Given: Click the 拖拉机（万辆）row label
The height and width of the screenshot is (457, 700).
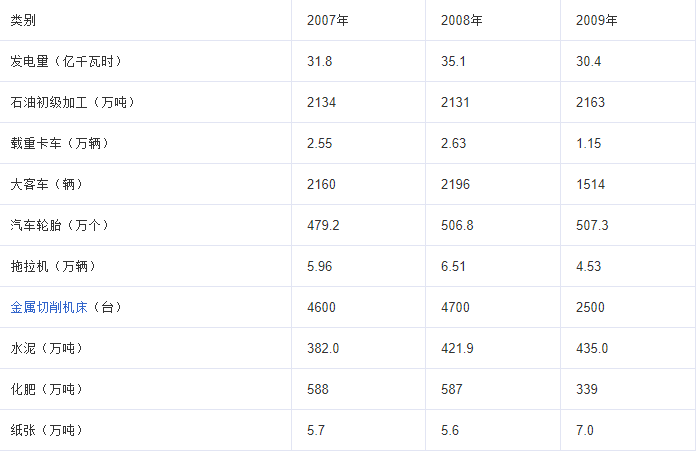Looking at the screenshot, I should click(53, 266).
